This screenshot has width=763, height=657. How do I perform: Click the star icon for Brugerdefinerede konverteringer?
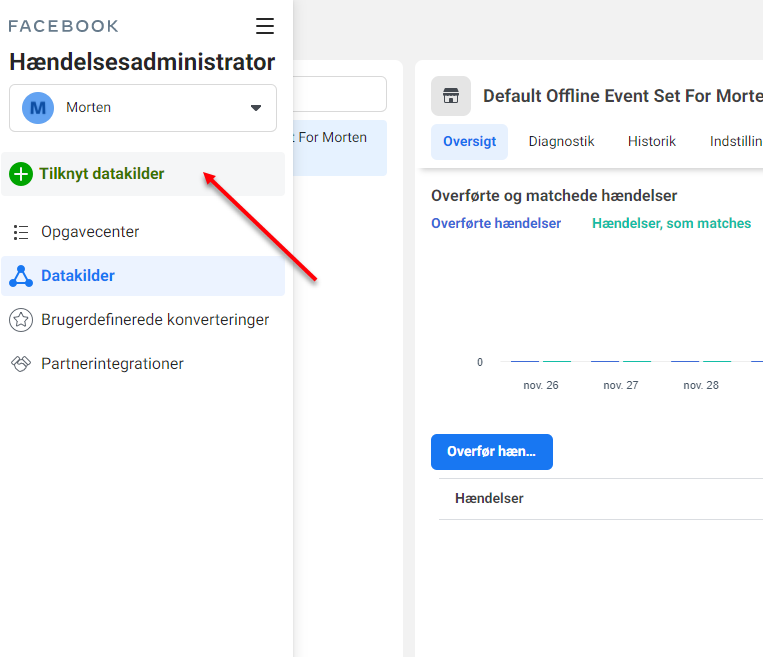pos(21,320)
